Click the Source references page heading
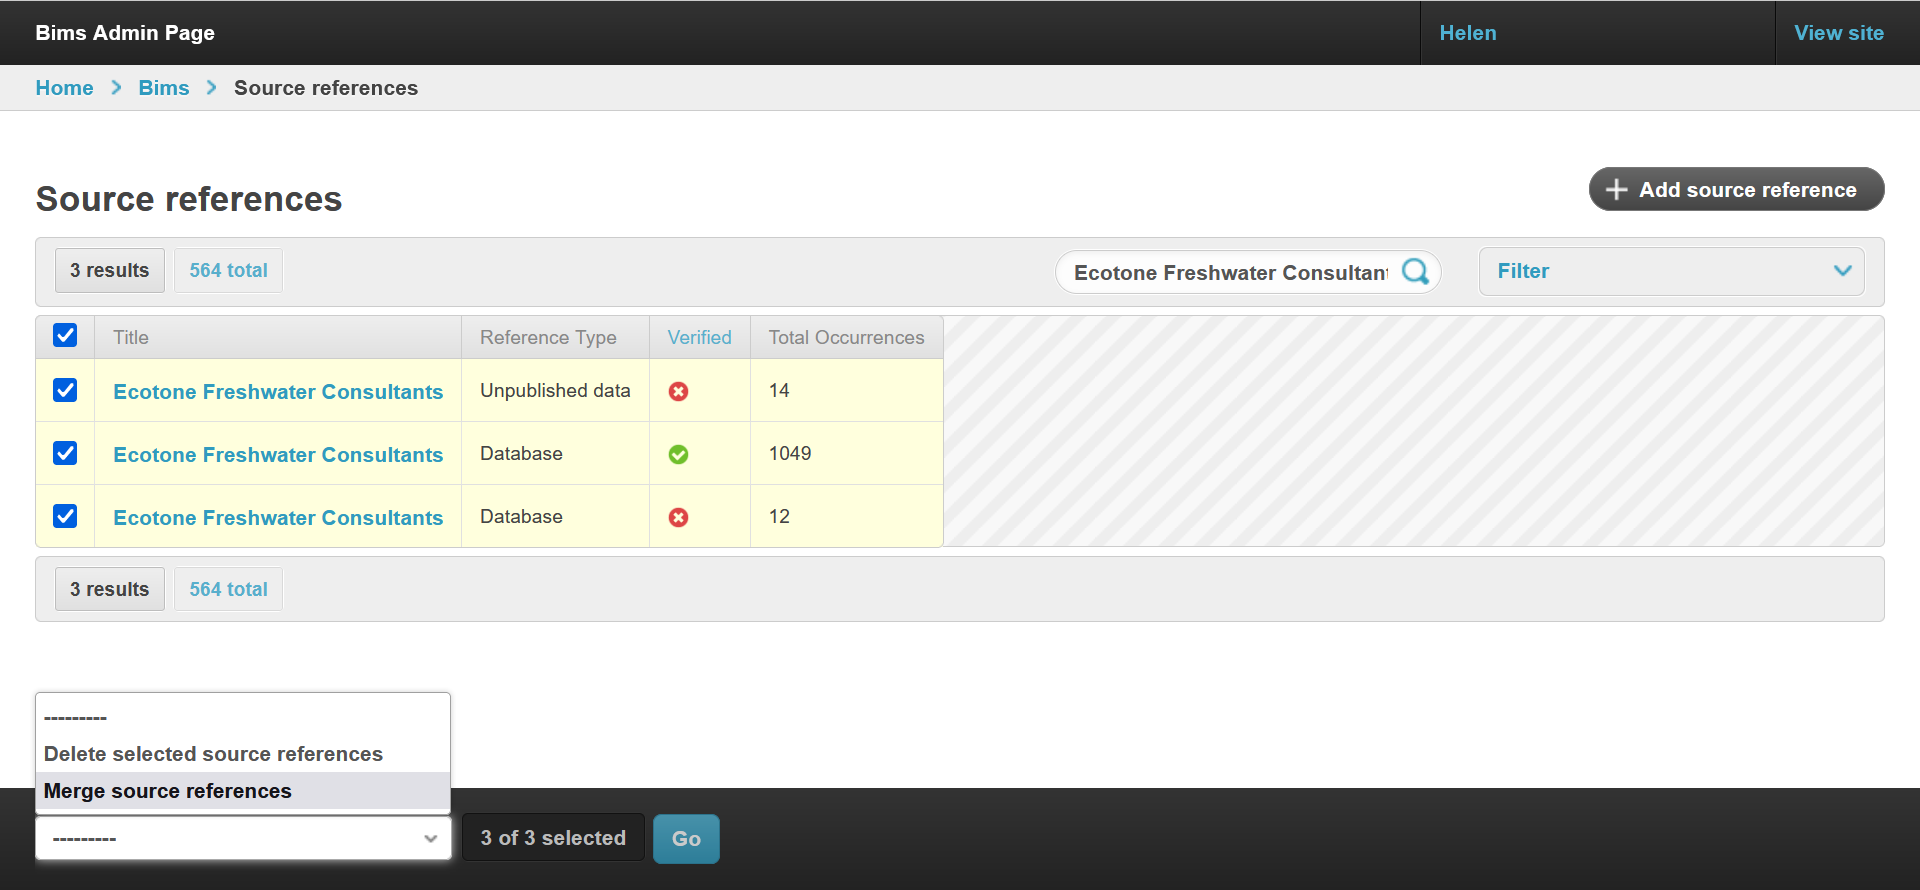 coord(189,199)
